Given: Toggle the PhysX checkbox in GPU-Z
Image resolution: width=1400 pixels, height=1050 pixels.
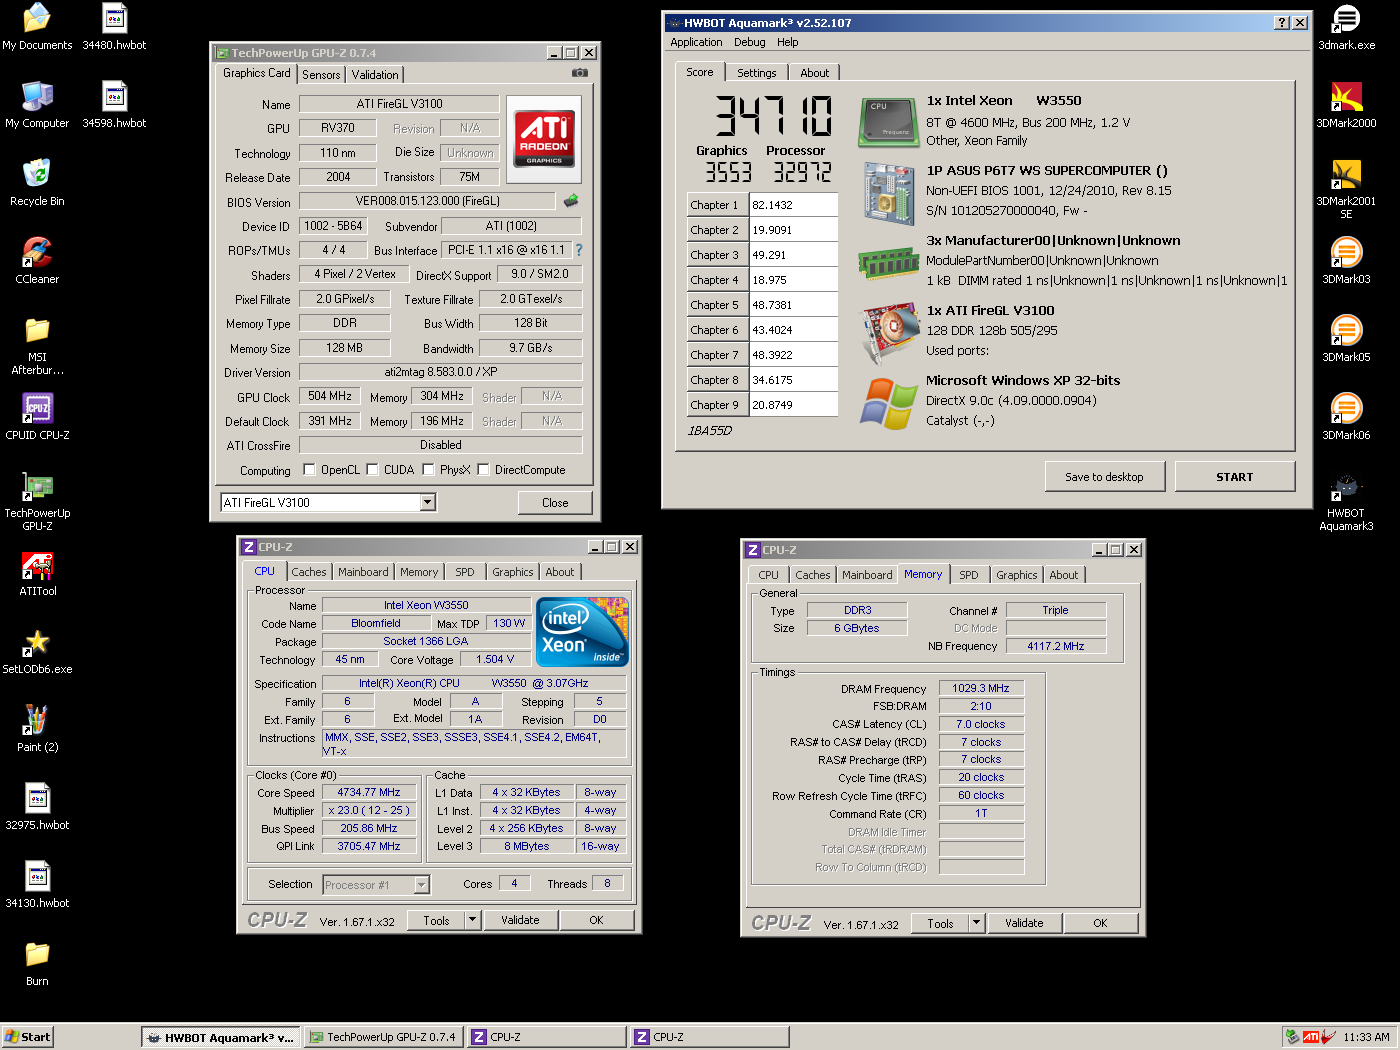Looking at the screenshot, I should point(428,470).
